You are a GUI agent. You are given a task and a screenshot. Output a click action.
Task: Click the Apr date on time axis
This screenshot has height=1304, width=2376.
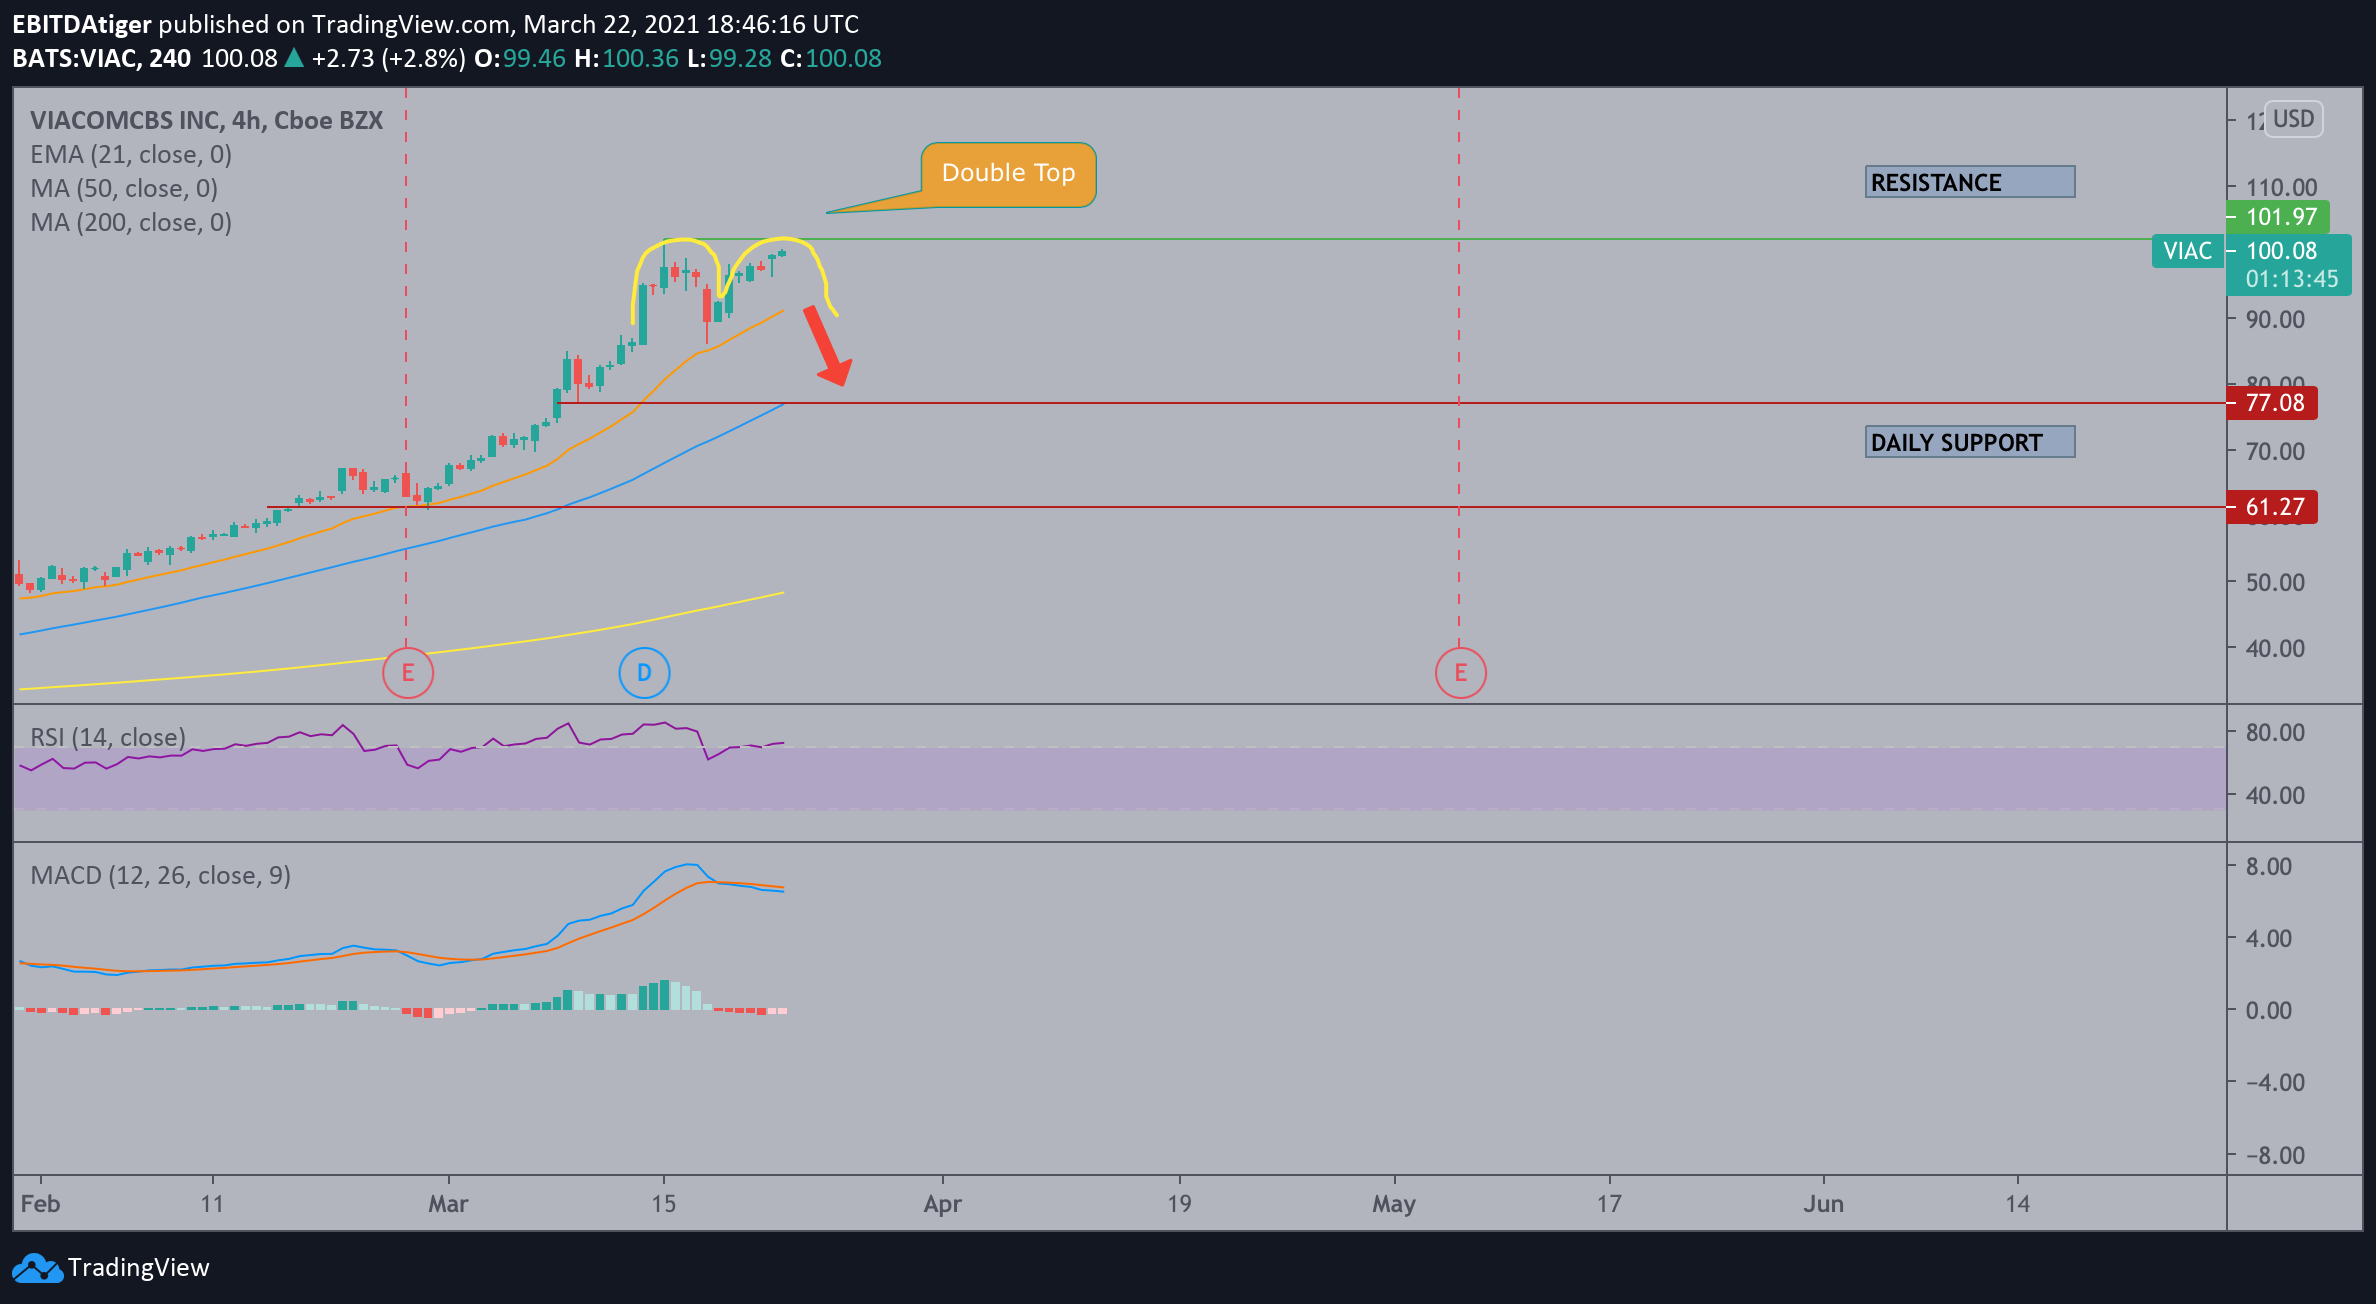(x=943, y=1204)
